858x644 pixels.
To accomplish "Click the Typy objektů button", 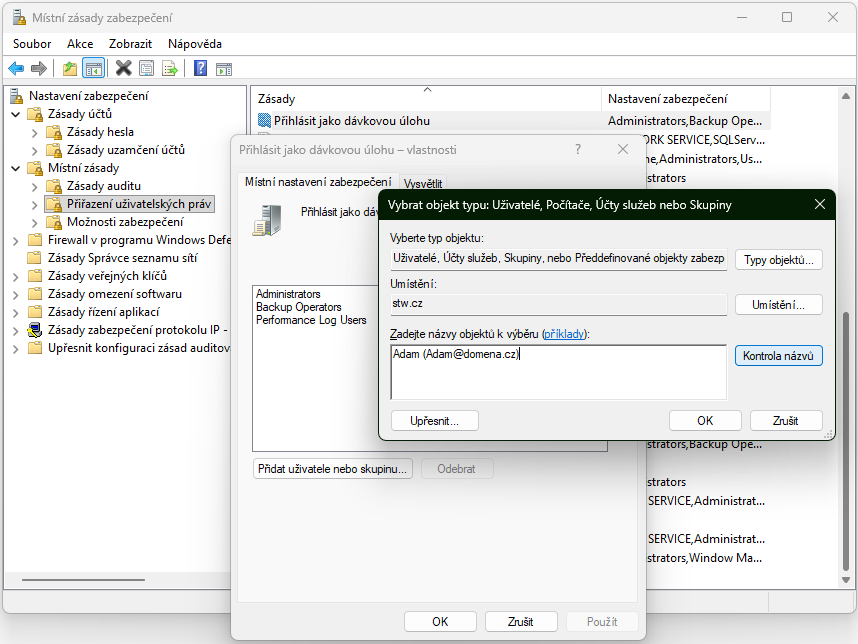I will 778,260.
